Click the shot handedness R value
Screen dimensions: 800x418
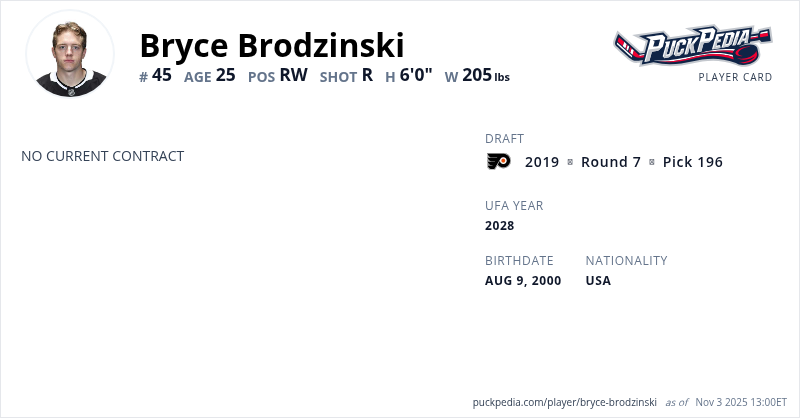367,75
